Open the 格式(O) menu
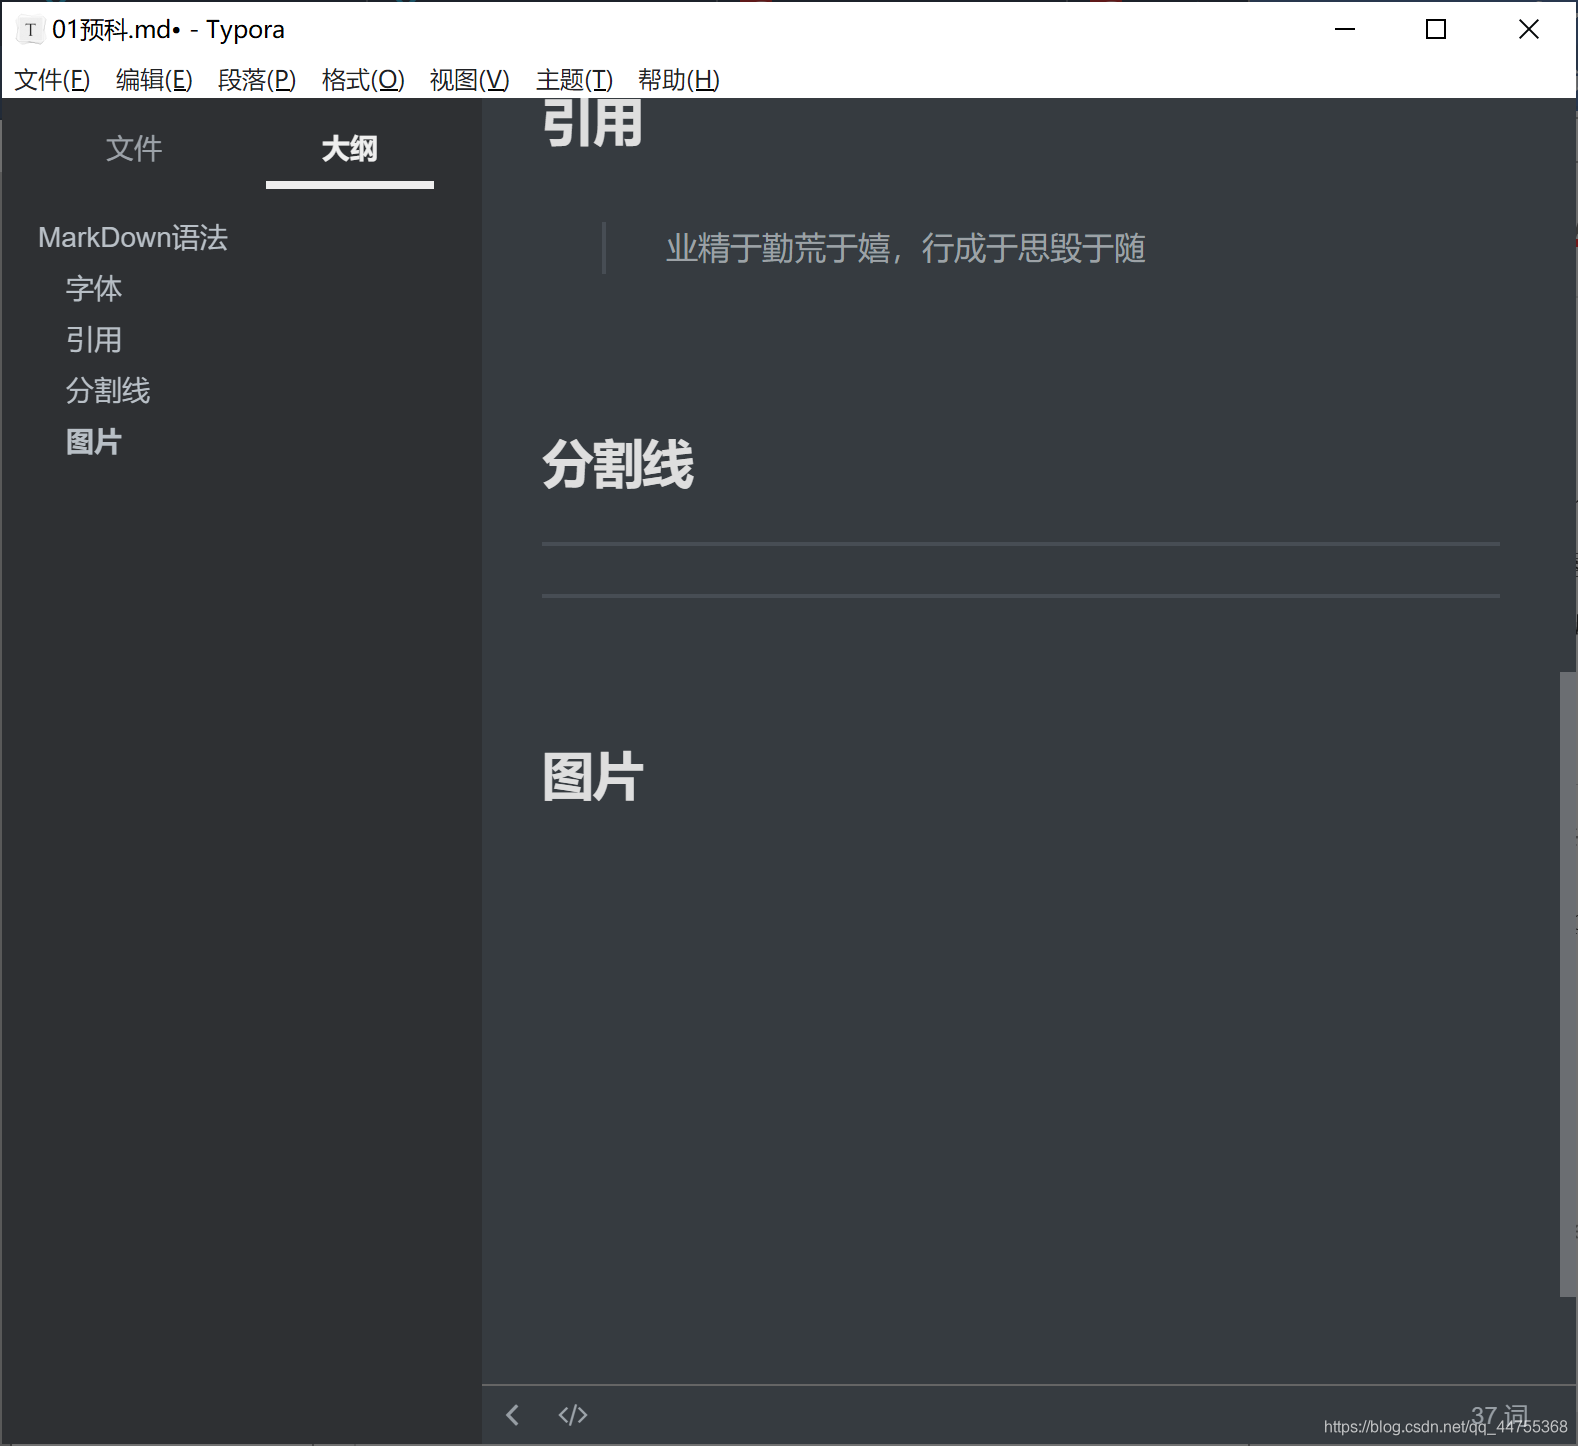 363,80
